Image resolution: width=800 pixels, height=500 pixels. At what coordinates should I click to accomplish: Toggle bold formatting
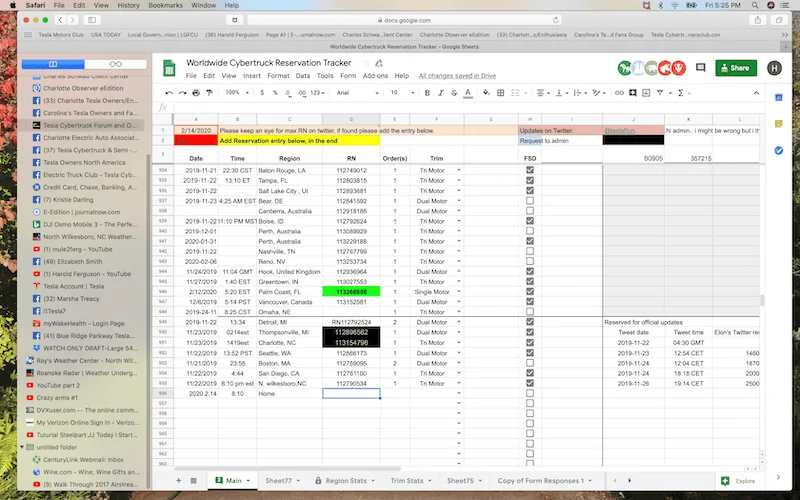427,93
